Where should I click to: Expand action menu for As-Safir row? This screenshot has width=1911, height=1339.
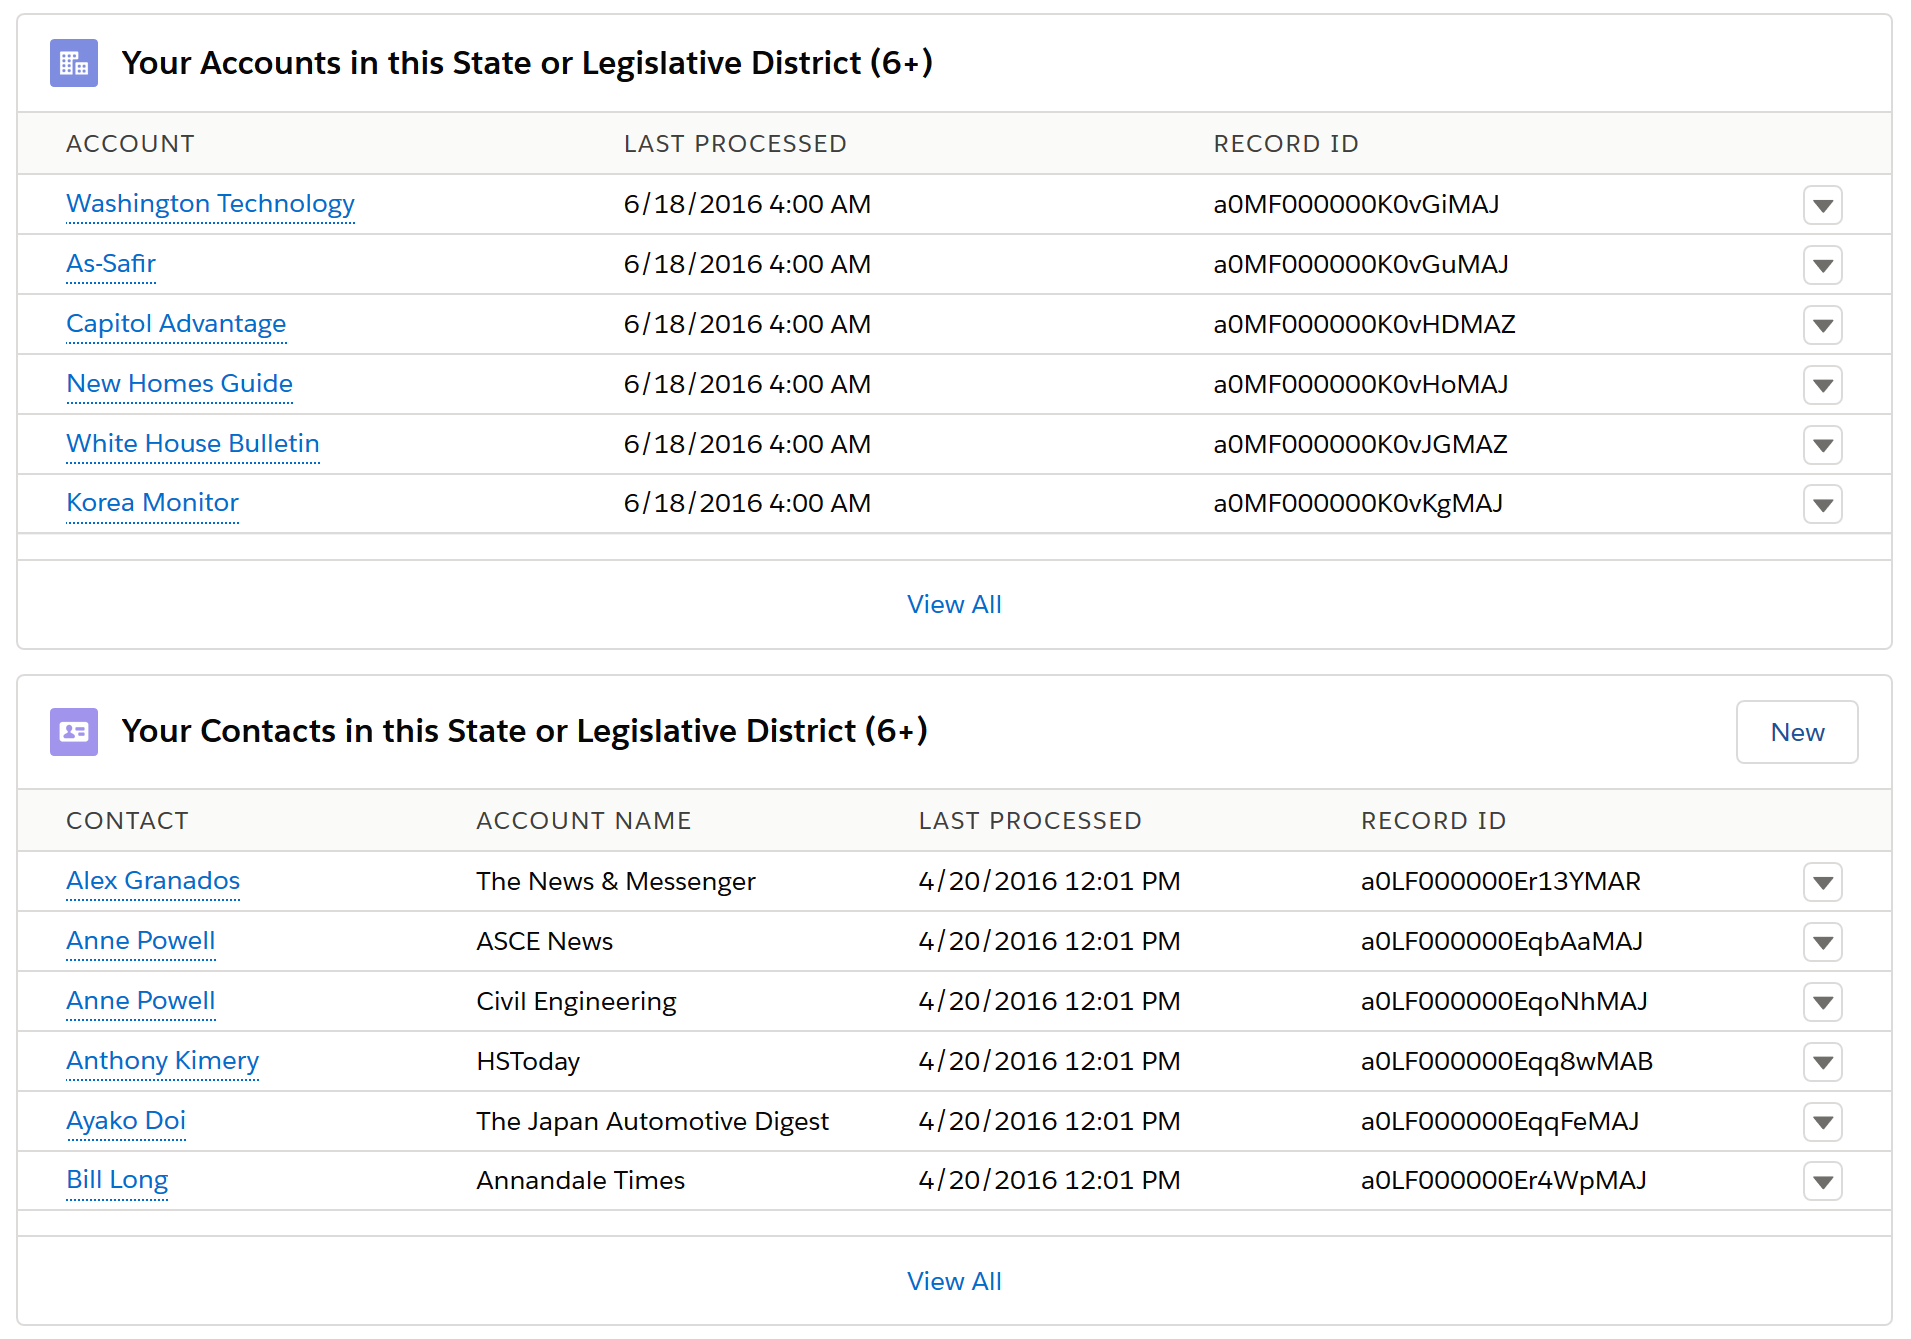click(x=1822, y=265)
